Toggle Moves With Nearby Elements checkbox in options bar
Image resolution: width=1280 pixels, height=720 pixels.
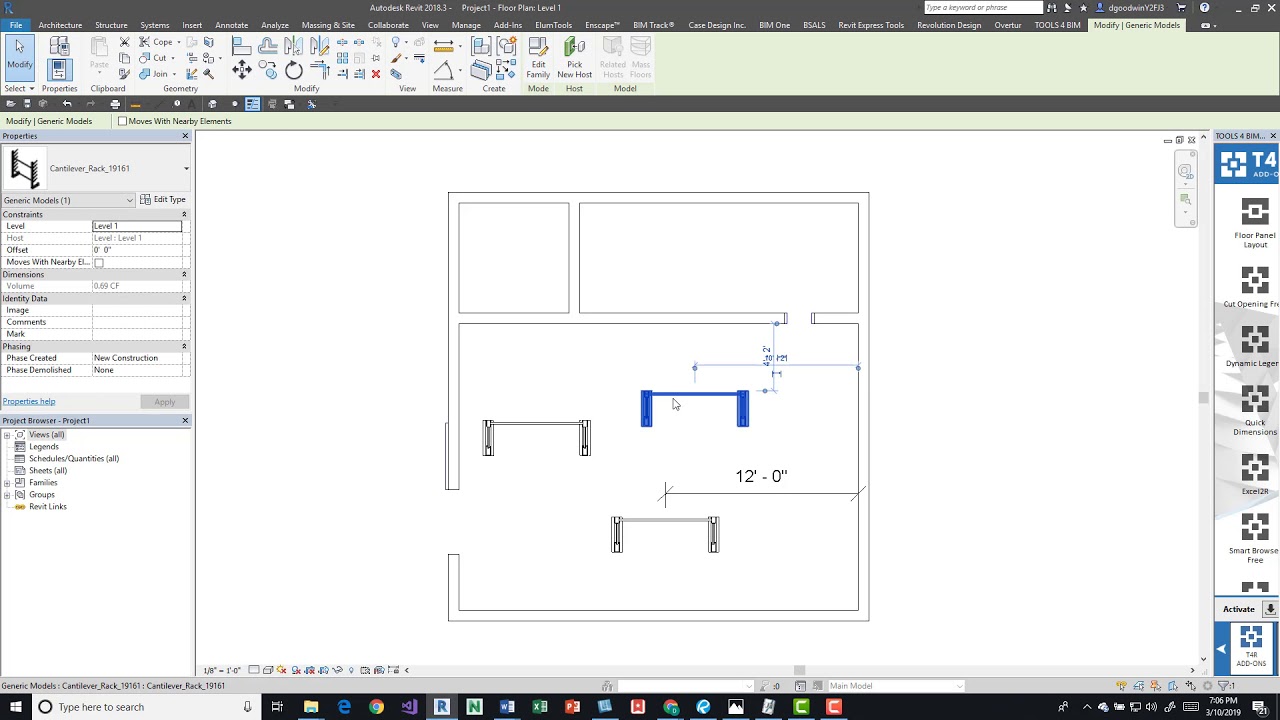point(122,121)
